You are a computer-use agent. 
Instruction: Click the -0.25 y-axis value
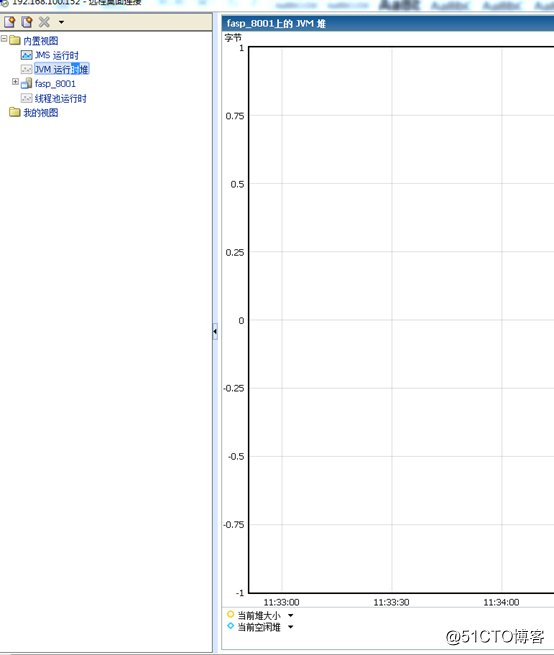tap(234, 388)
